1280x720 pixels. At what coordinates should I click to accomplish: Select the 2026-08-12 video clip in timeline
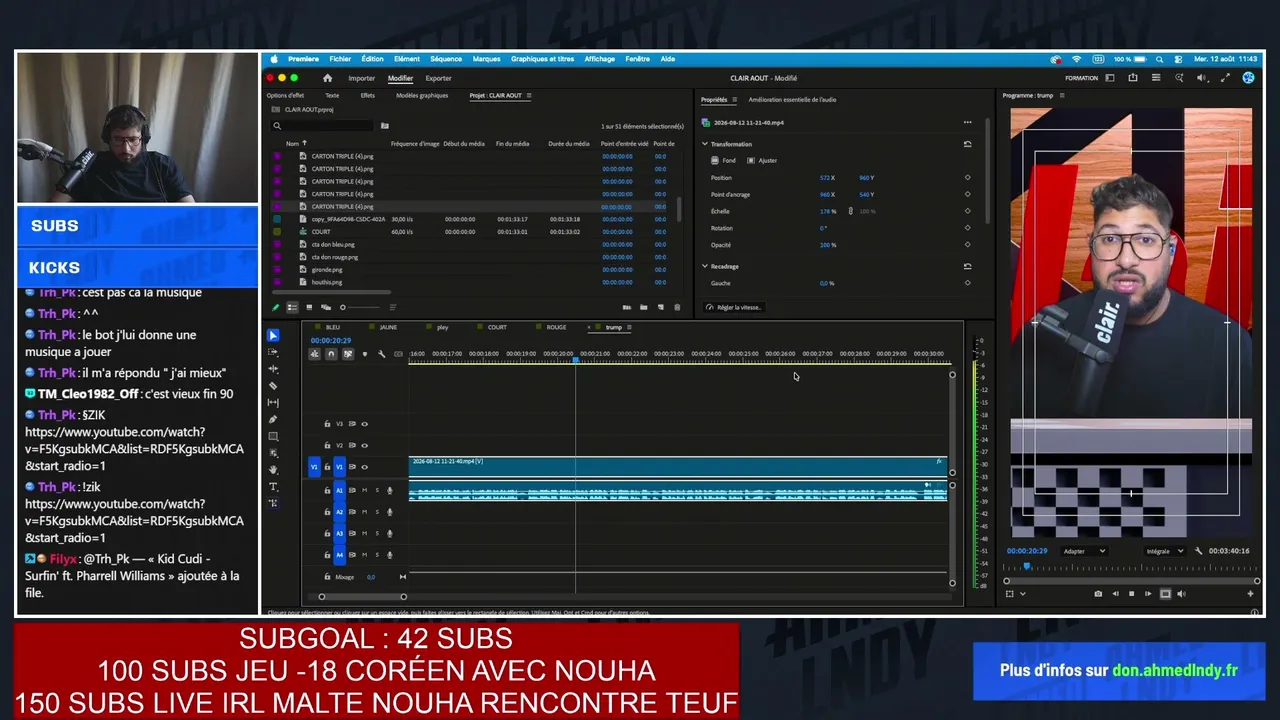click(x=677, y=466)
